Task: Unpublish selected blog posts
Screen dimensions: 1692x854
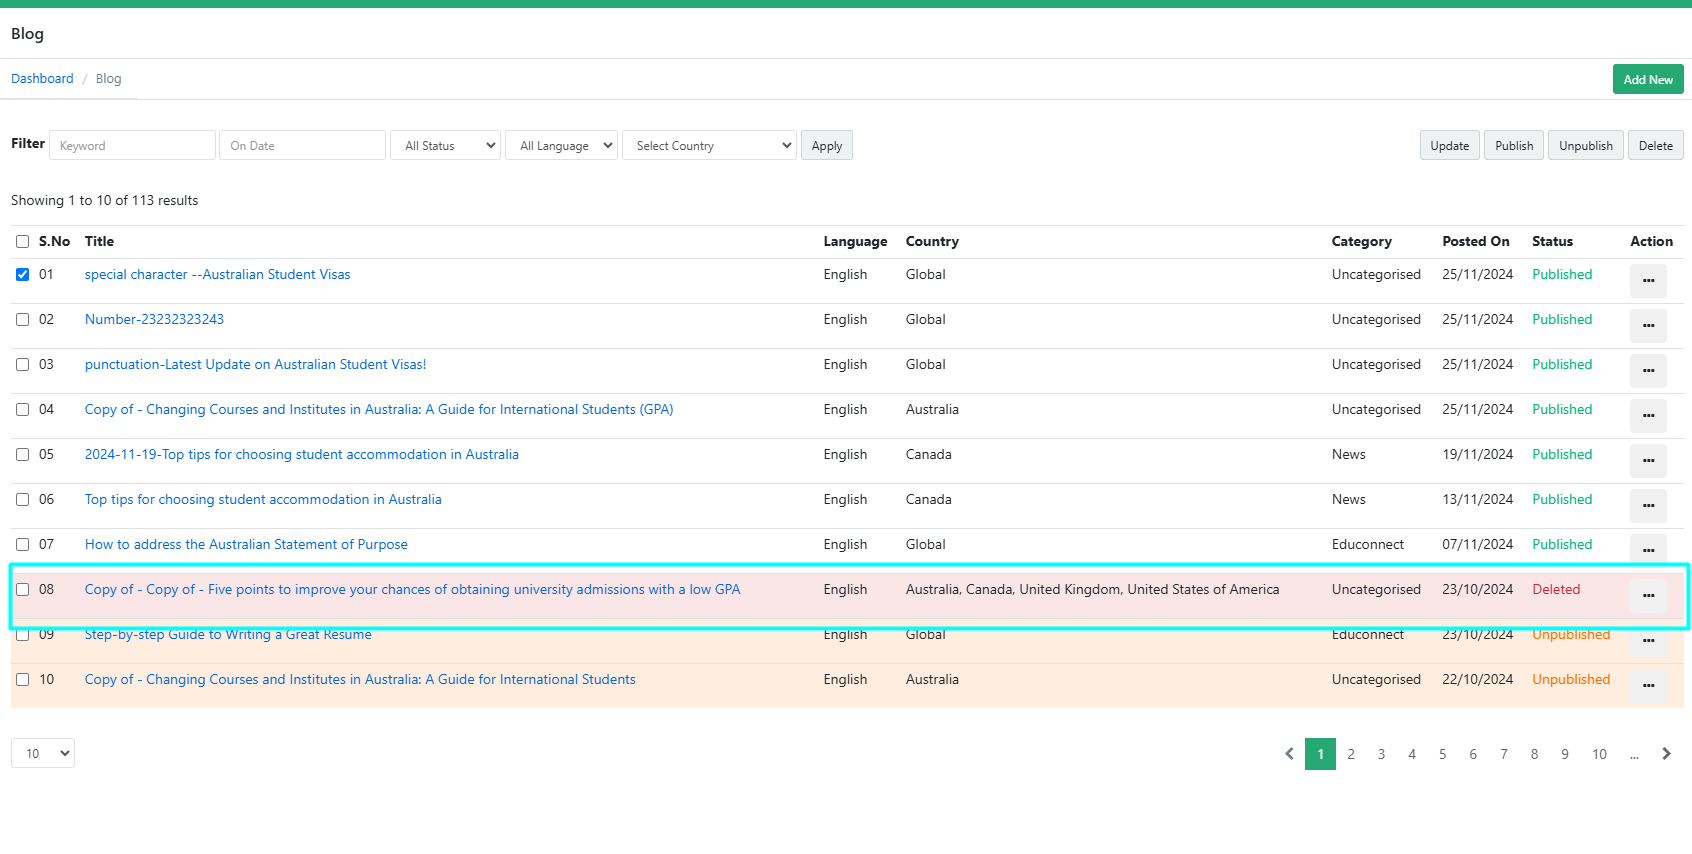Action: [x=1586, y=146]
